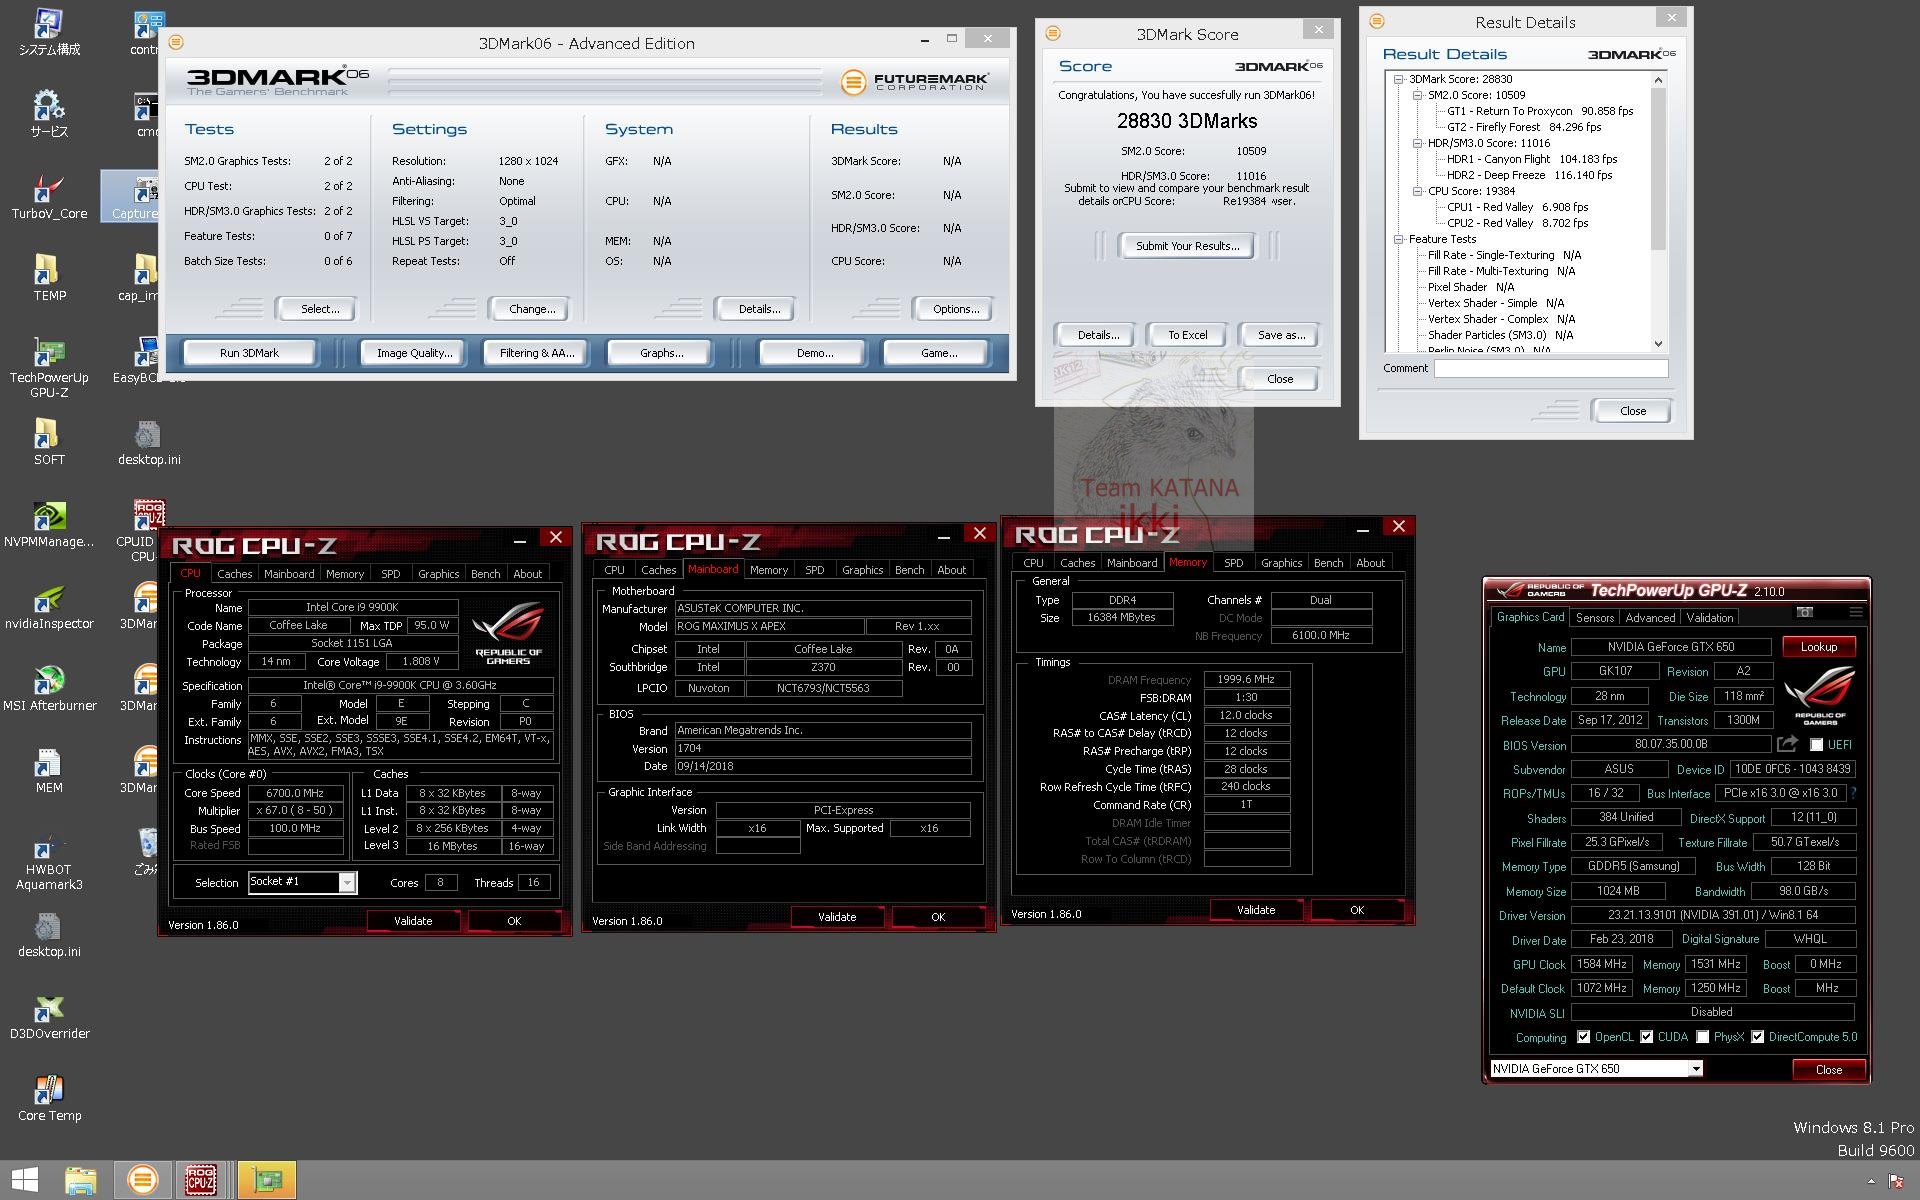This screenshot has height=1200, width=1920.
Task: Click Filtering & AA button
Action: [537, 353]
